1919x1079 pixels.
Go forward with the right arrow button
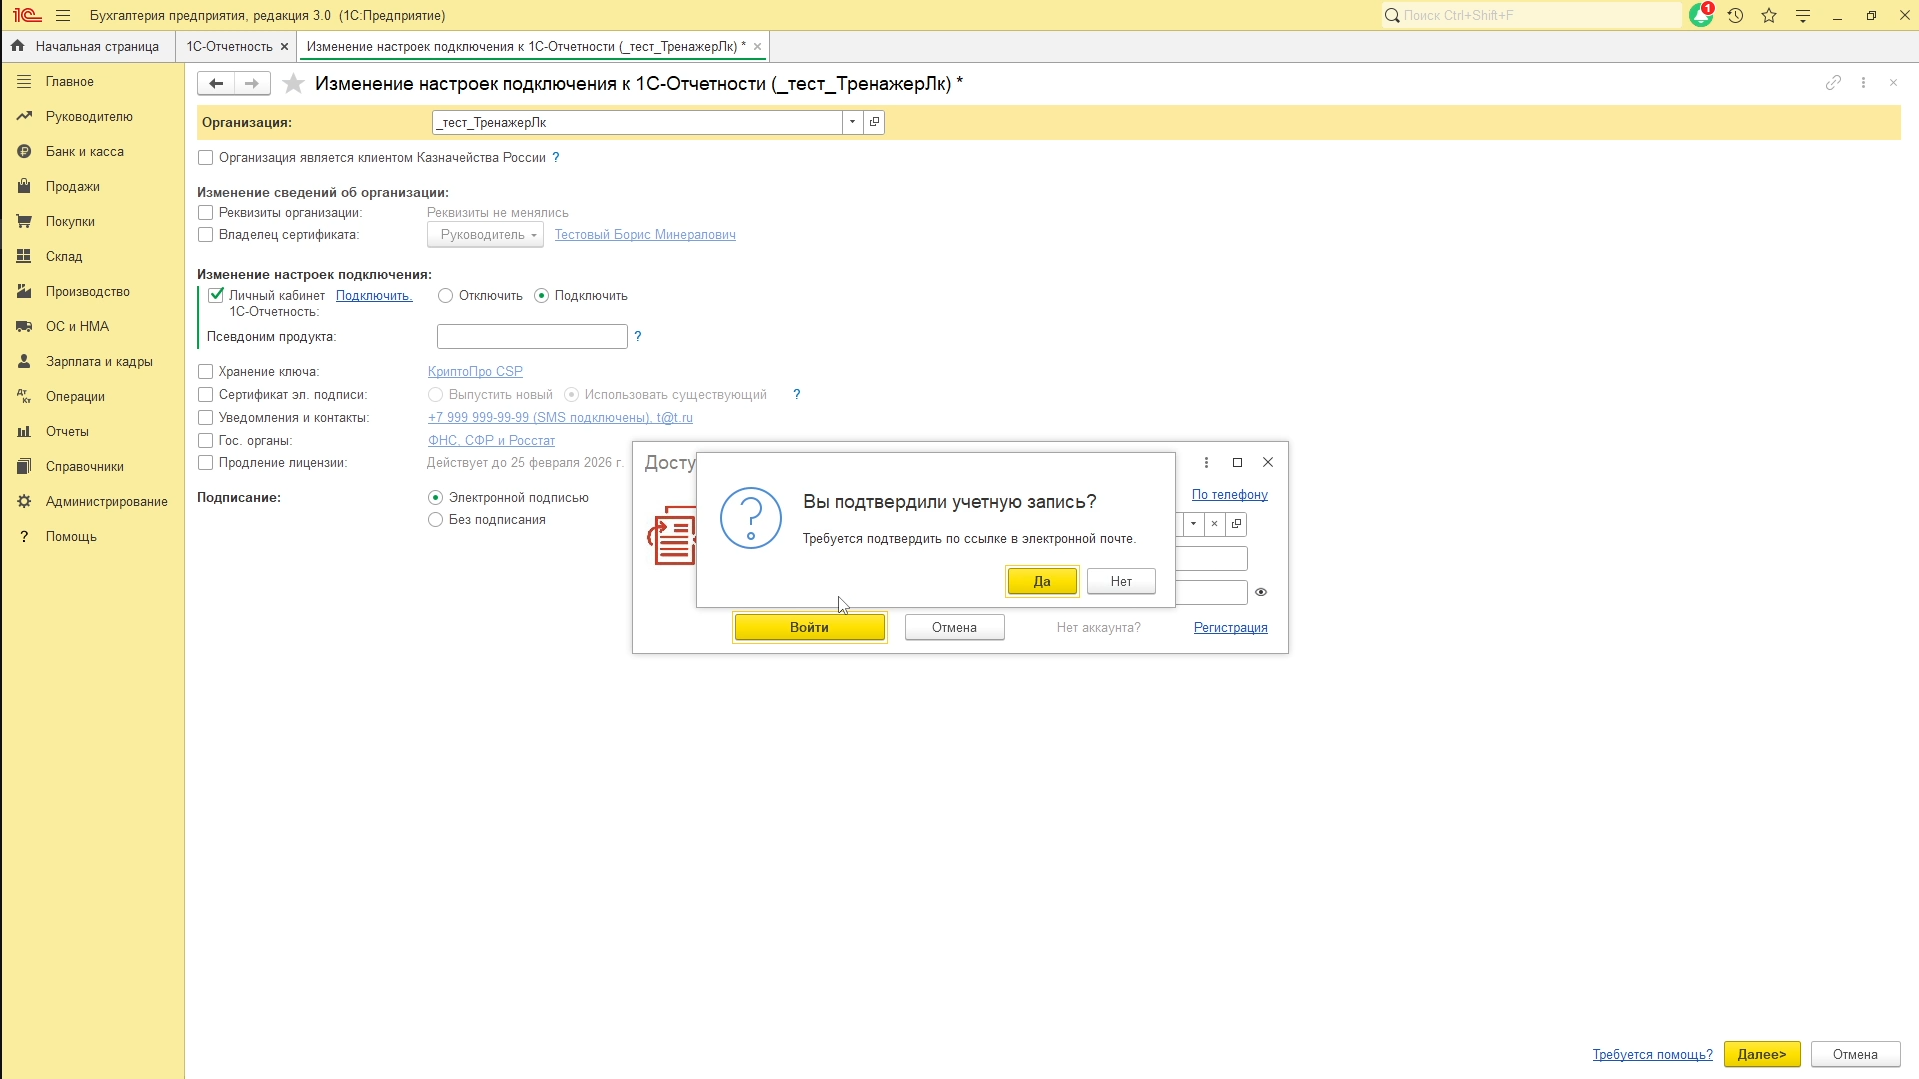click(252, 83)
